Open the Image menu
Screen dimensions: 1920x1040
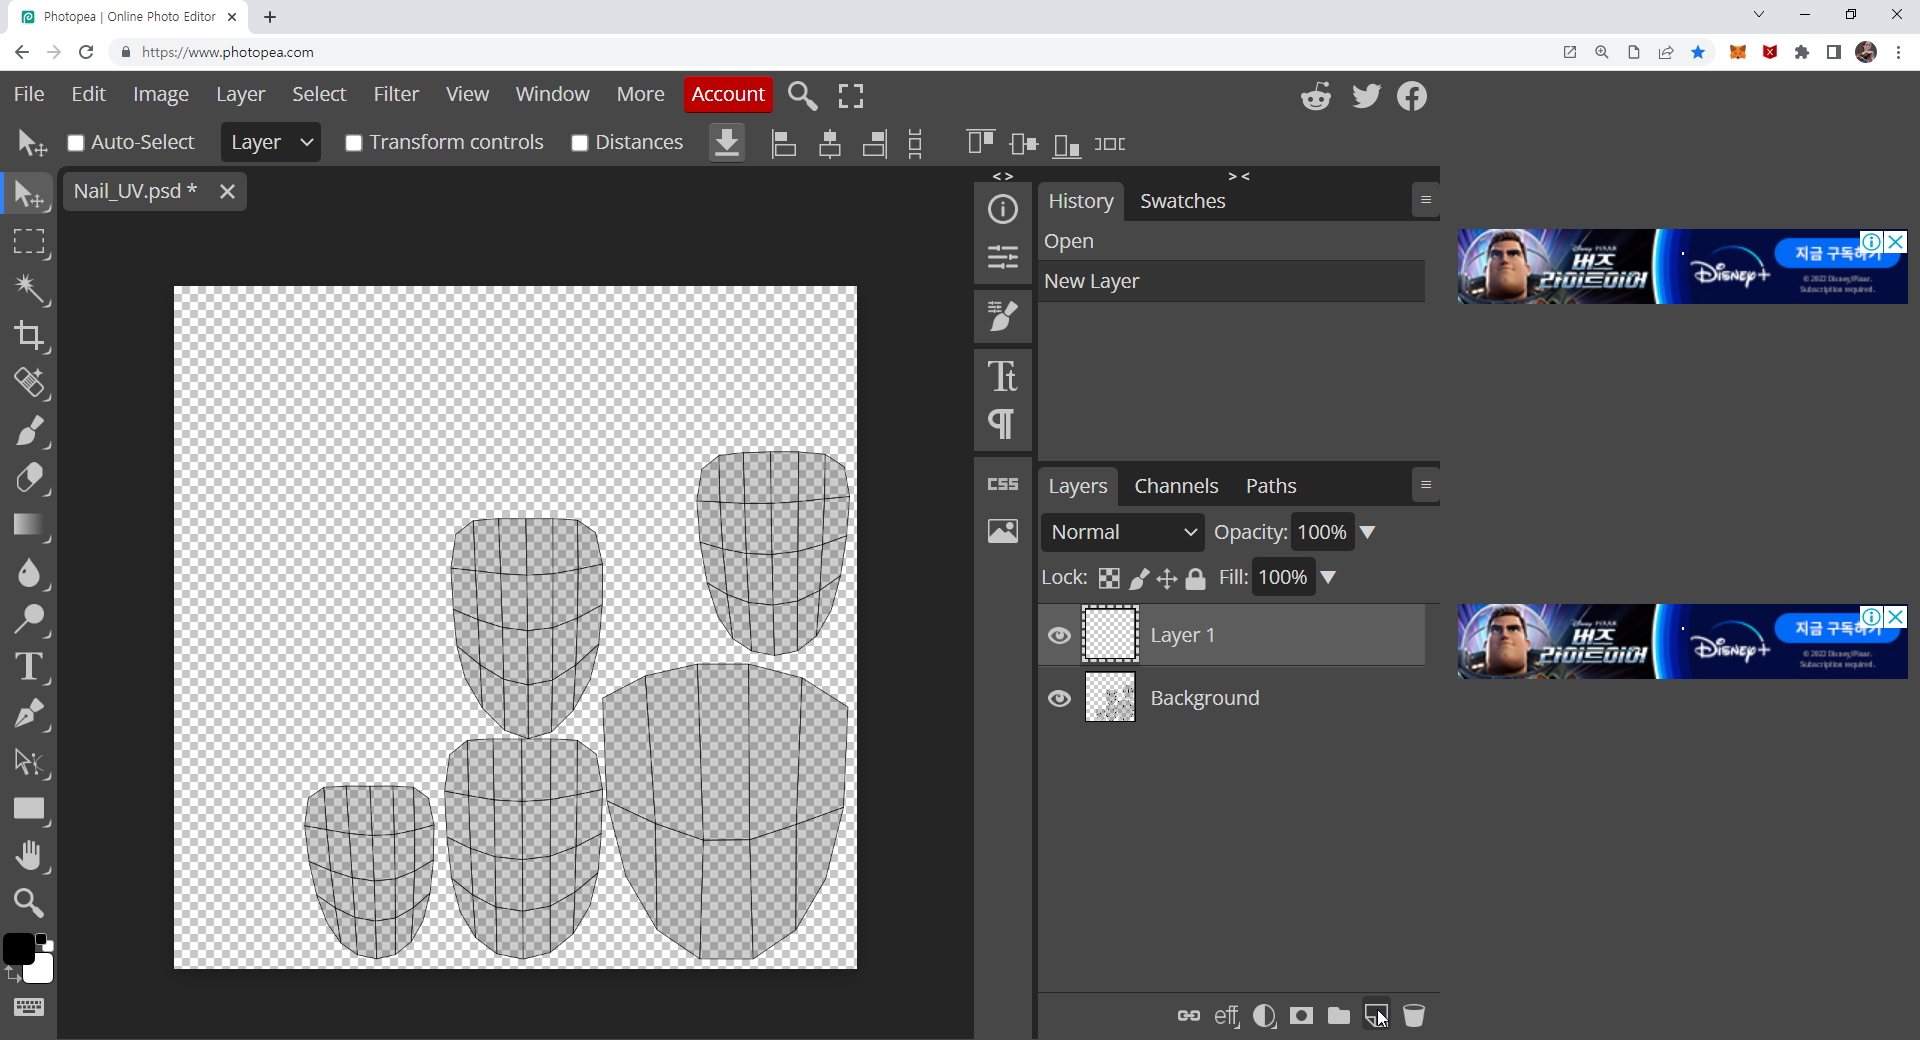161,94
